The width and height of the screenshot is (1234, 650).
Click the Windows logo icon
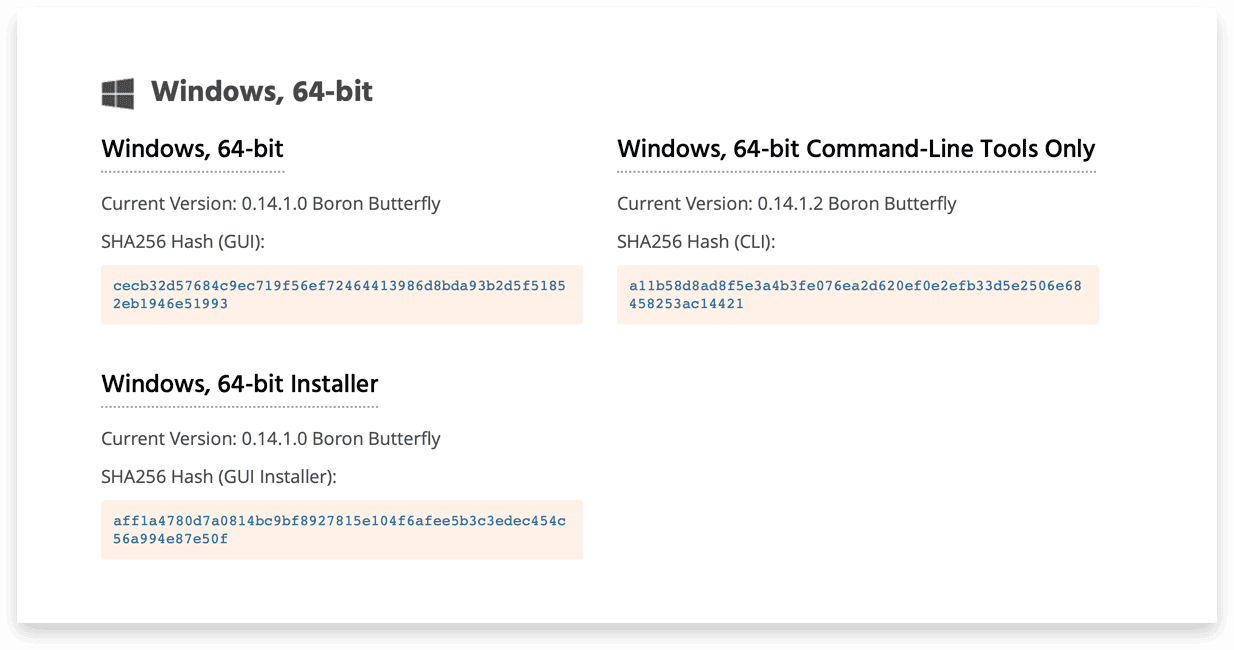(x=118, y=94)
